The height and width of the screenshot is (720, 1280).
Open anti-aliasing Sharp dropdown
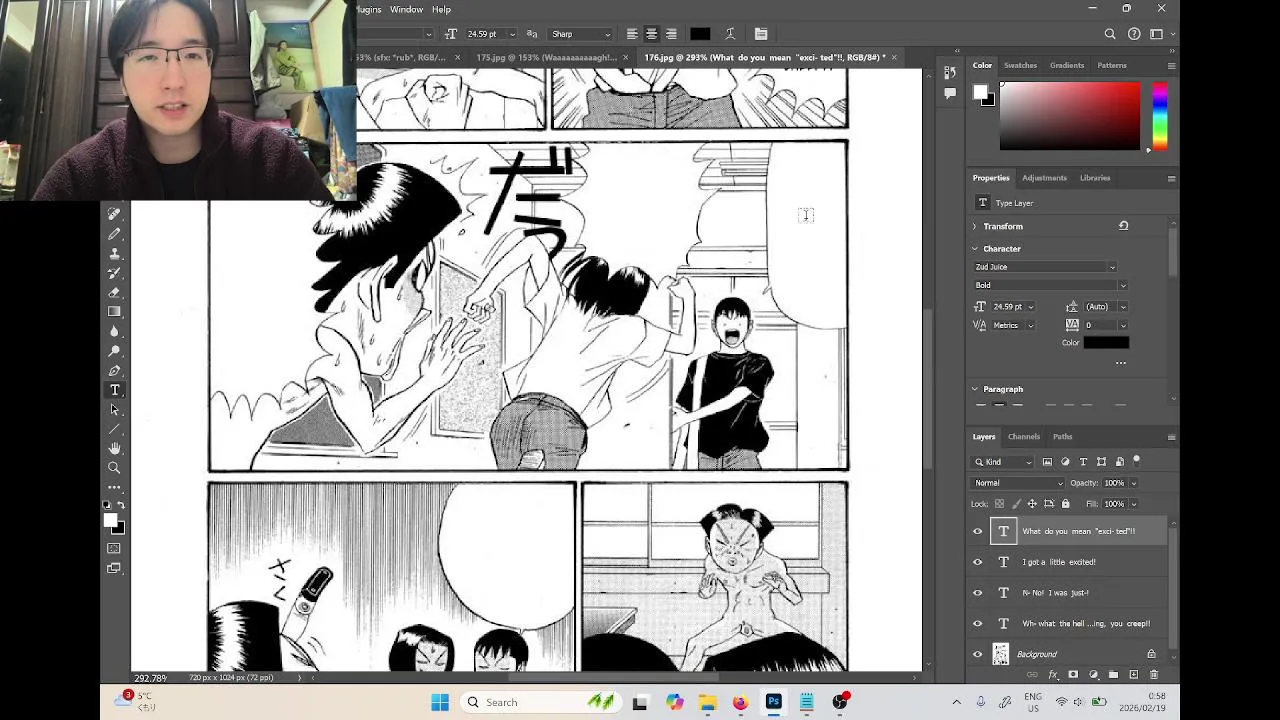581,34
